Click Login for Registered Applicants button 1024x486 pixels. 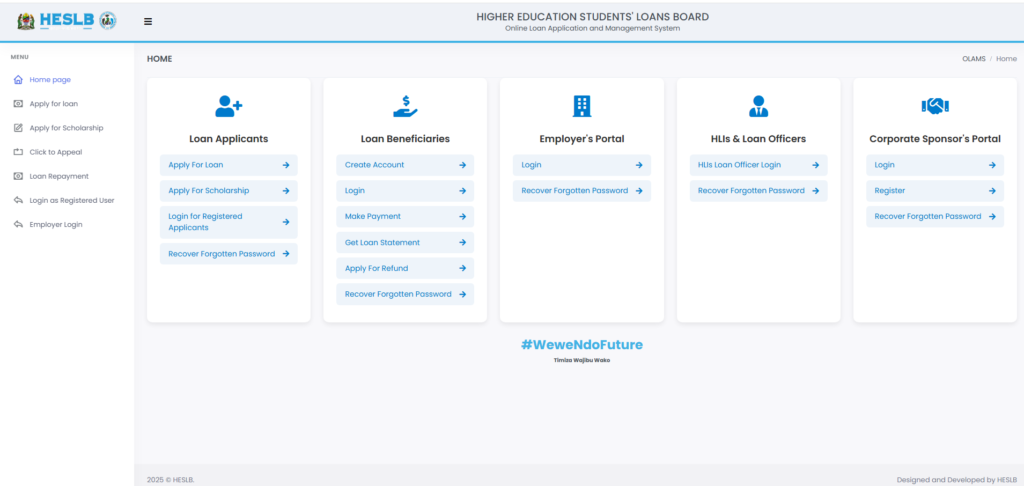[x=229, y=222]
